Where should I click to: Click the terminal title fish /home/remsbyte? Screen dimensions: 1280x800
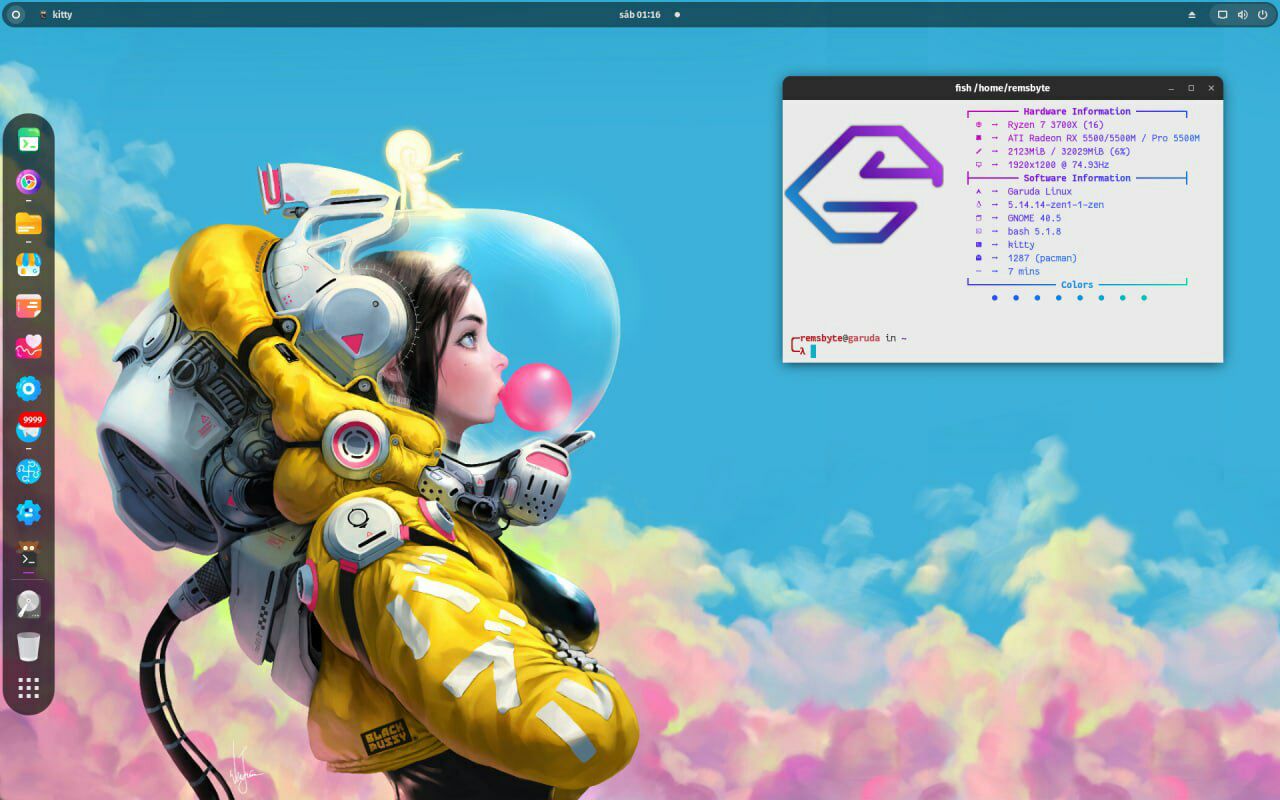point(1002,88)
